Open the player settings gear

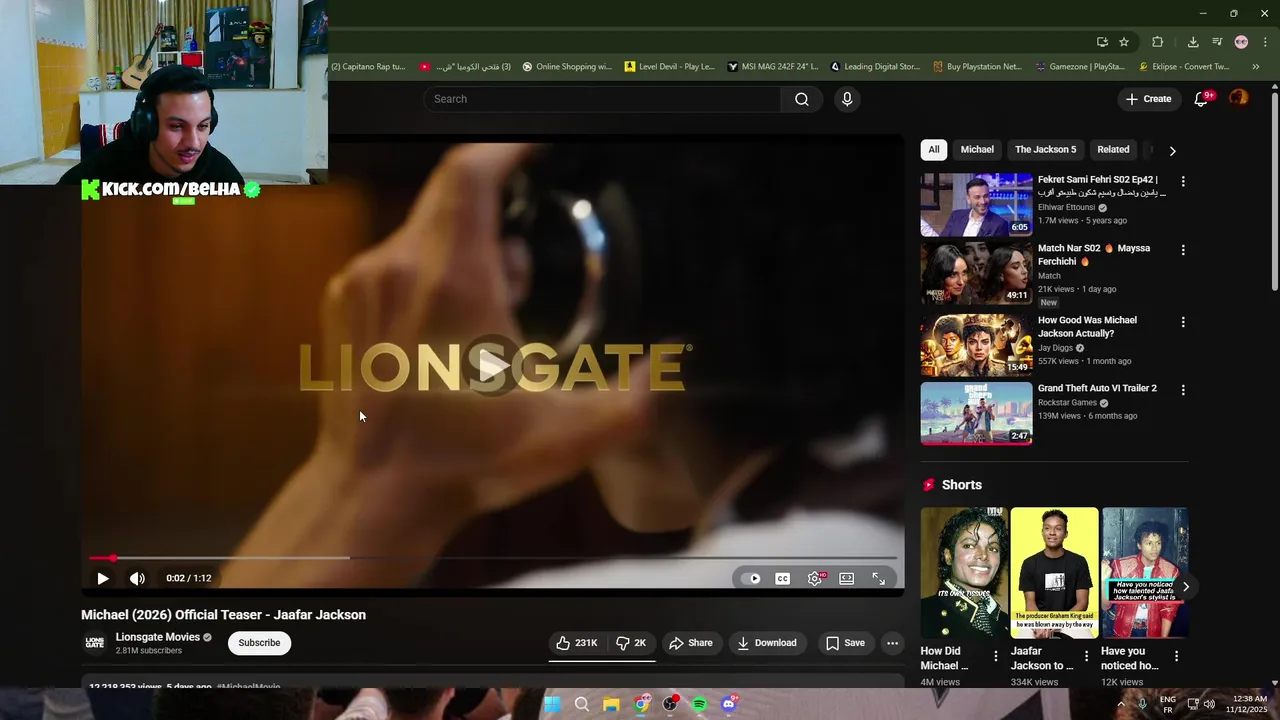(815, 578)
